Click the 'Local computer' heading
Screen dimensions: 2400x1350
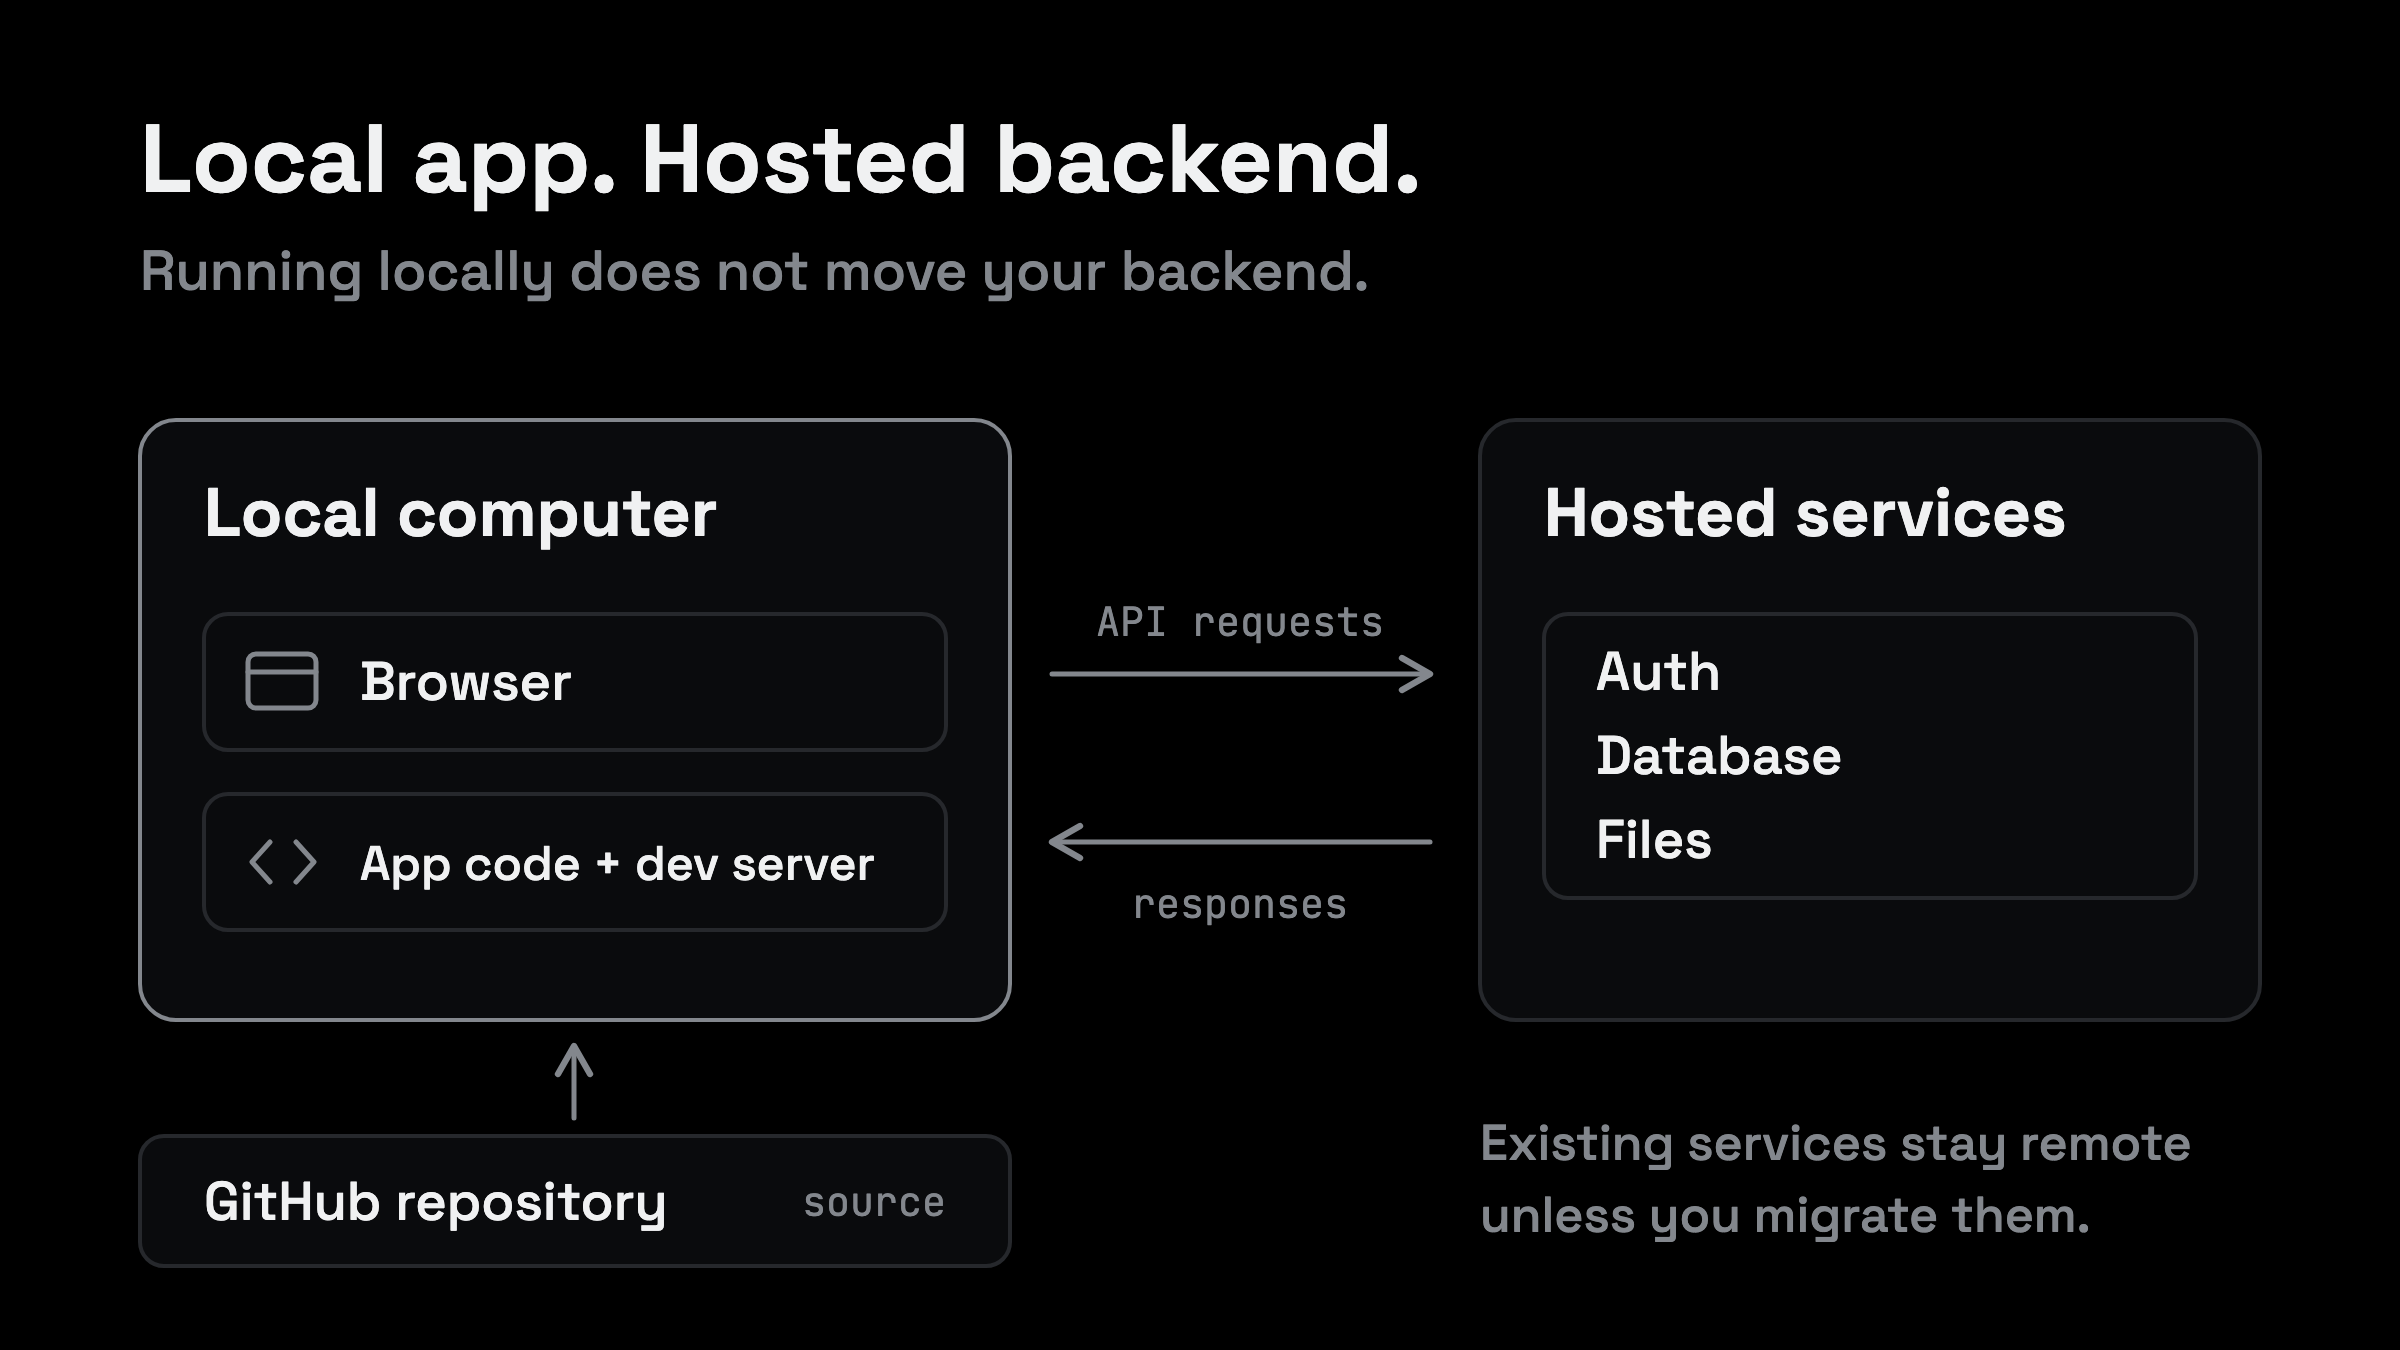pos(460,514)
